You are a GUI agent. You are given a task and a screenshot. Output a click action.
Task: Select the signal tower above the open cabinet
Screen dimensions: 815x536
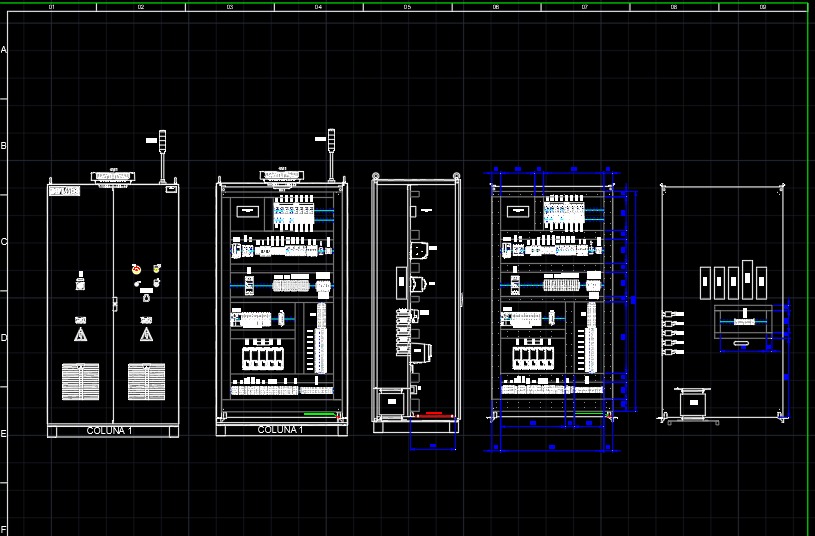click(331, 147)
